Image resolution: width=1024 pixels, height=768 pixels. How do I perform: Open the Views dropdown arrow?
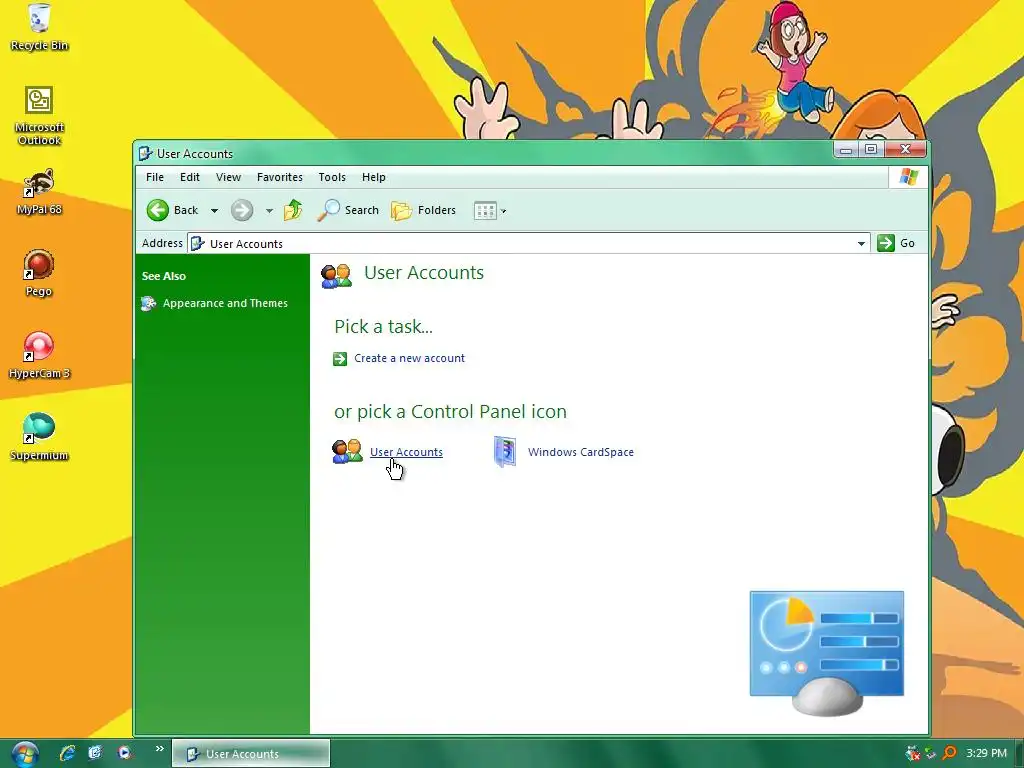click(504, 211)
